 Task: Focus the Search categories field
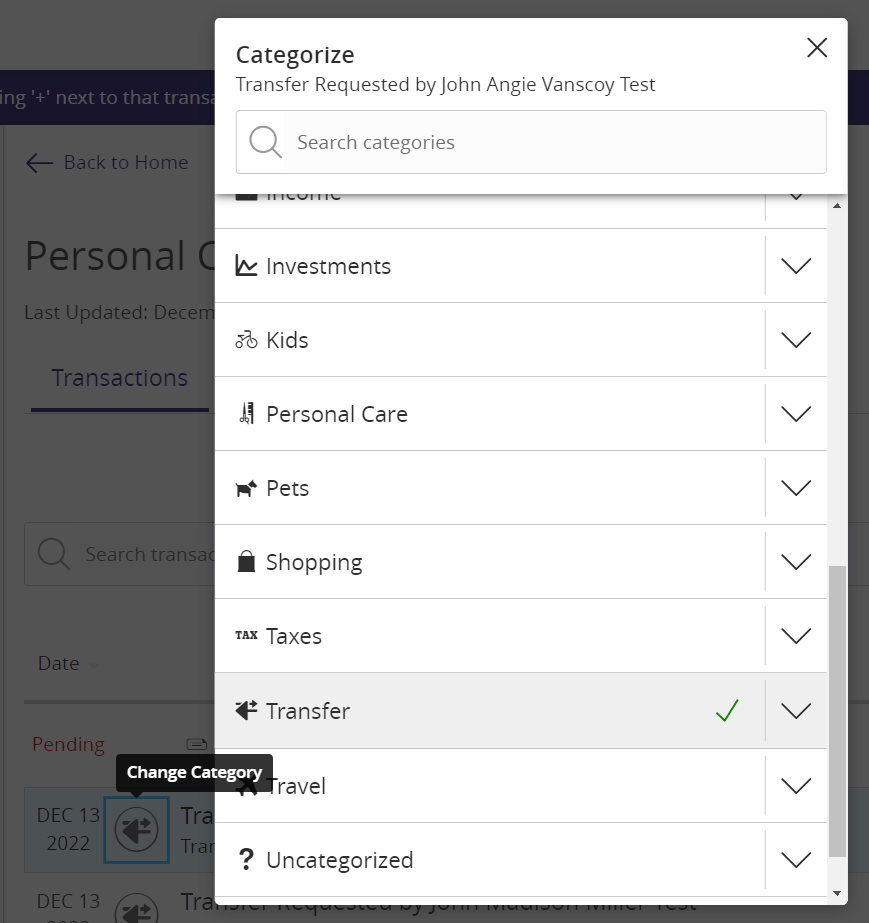click(x=531, y=142)
